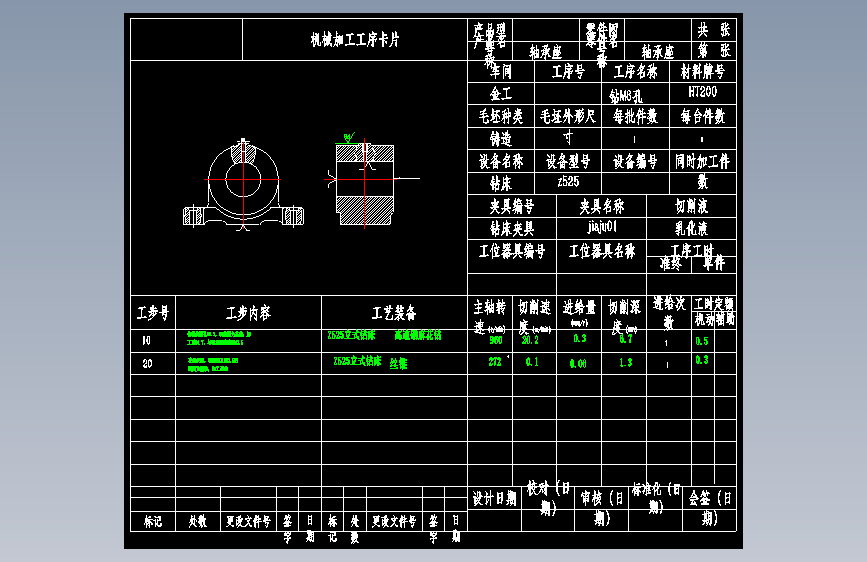Select the left mounting bolt hole of front view
Screen dimensions: 867x562
(x=193, y=216)
